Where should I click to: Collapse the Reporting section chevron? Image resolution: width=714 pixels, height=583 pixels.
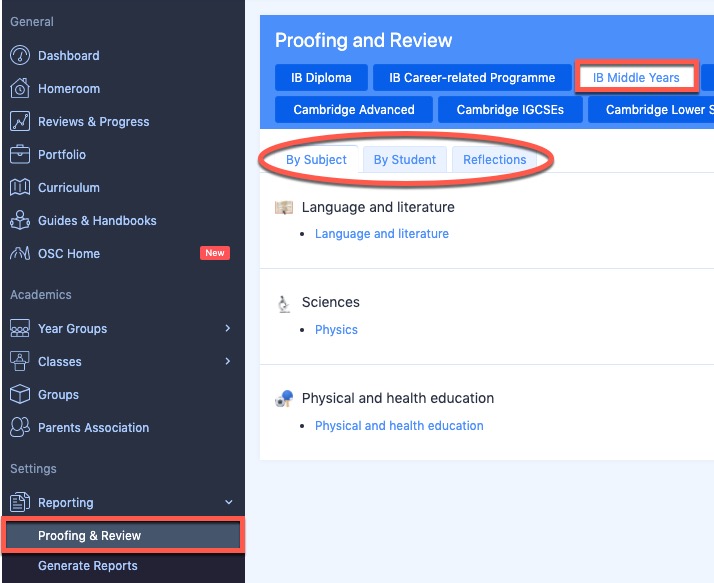click(x=229, y=502)
